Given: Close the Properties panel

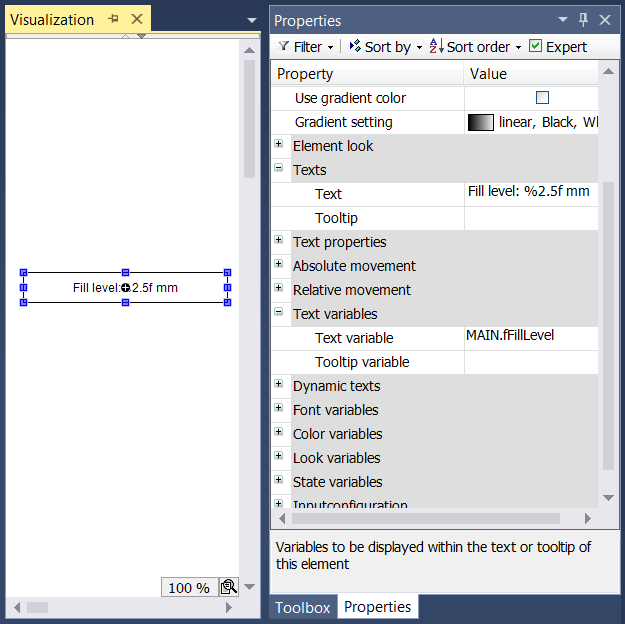Looking at the screenshot, I should pyautogui.click(x=605, y=20).
